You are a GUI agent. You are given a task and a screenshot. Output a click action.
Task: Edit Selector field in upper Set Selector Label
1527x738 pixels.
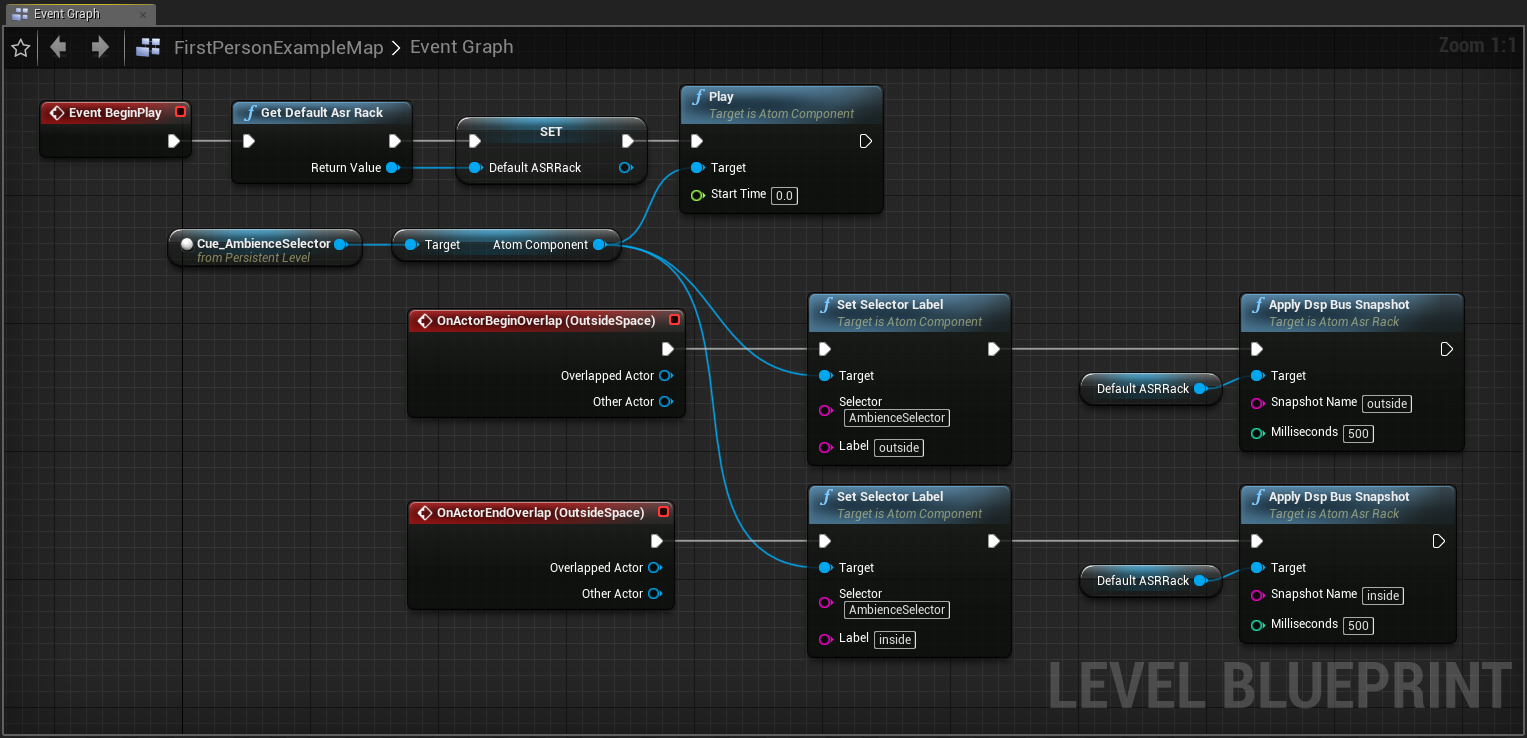tap(897, 418)
